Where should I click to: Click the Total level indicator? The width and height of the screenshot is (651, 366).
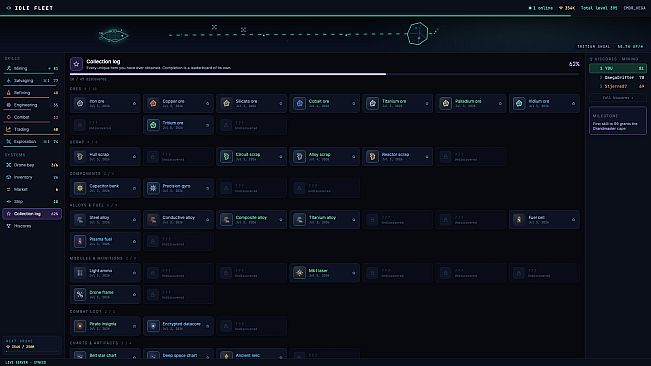pos(599,8)
